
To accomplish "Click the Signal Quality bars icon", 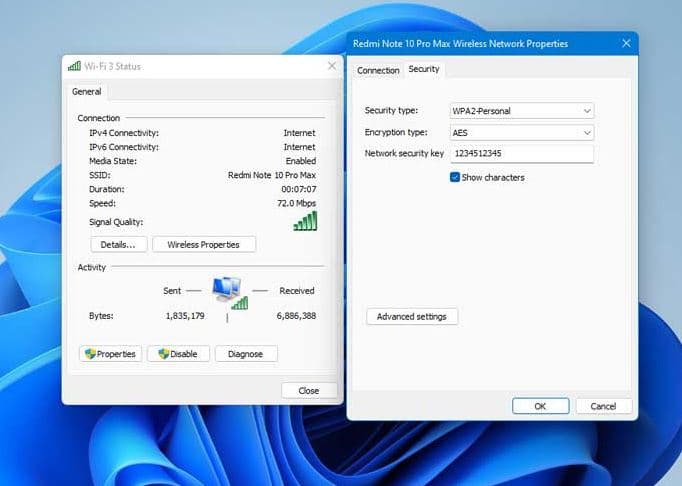I will [305, 221].
